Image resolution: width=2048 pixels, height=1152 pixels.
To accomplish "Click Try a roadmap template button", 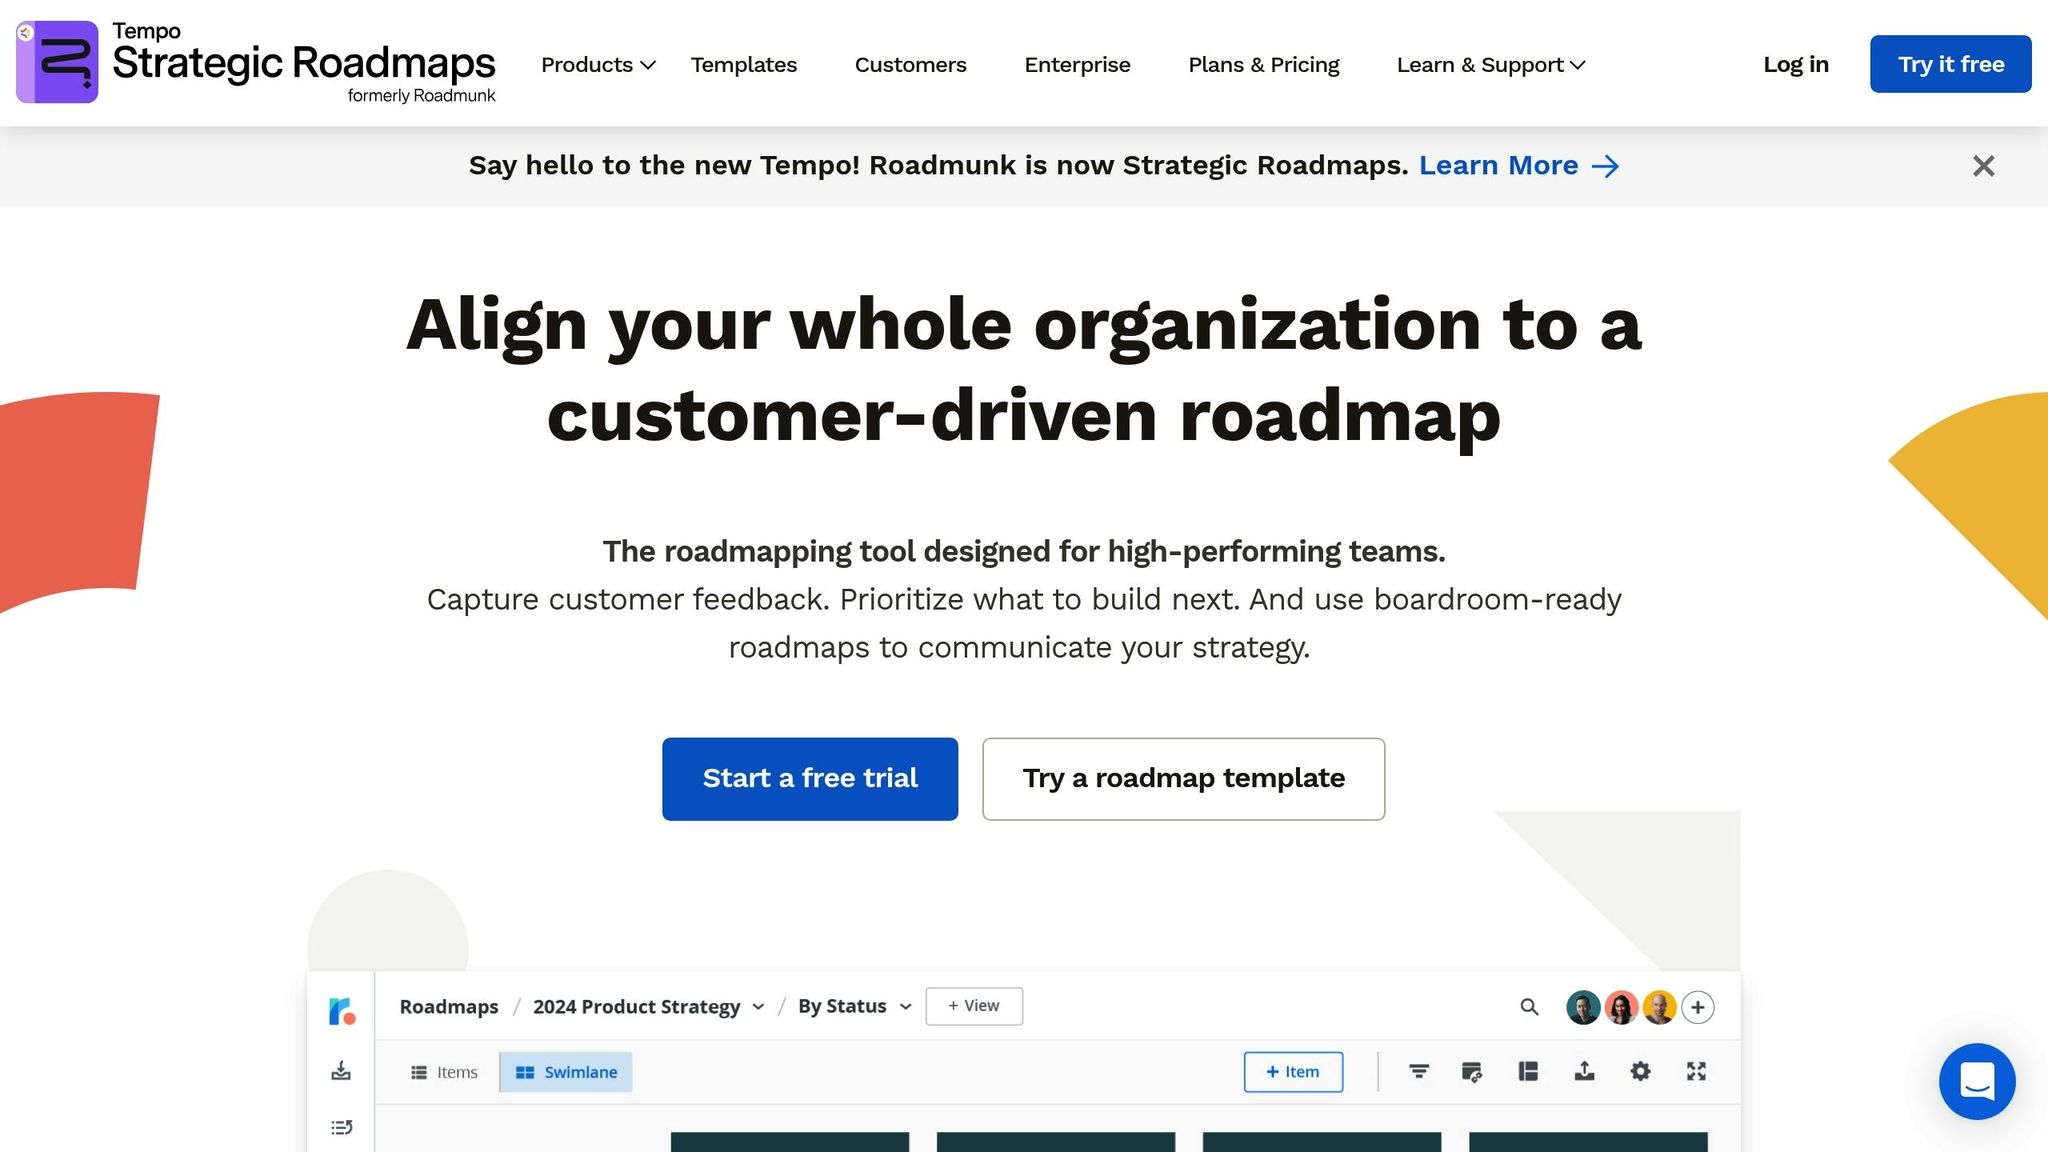I will point(1183,779).
